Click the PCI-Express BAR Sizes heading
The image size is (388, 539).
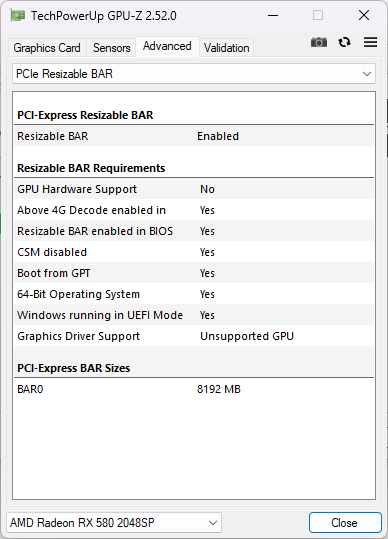point(74,368)
